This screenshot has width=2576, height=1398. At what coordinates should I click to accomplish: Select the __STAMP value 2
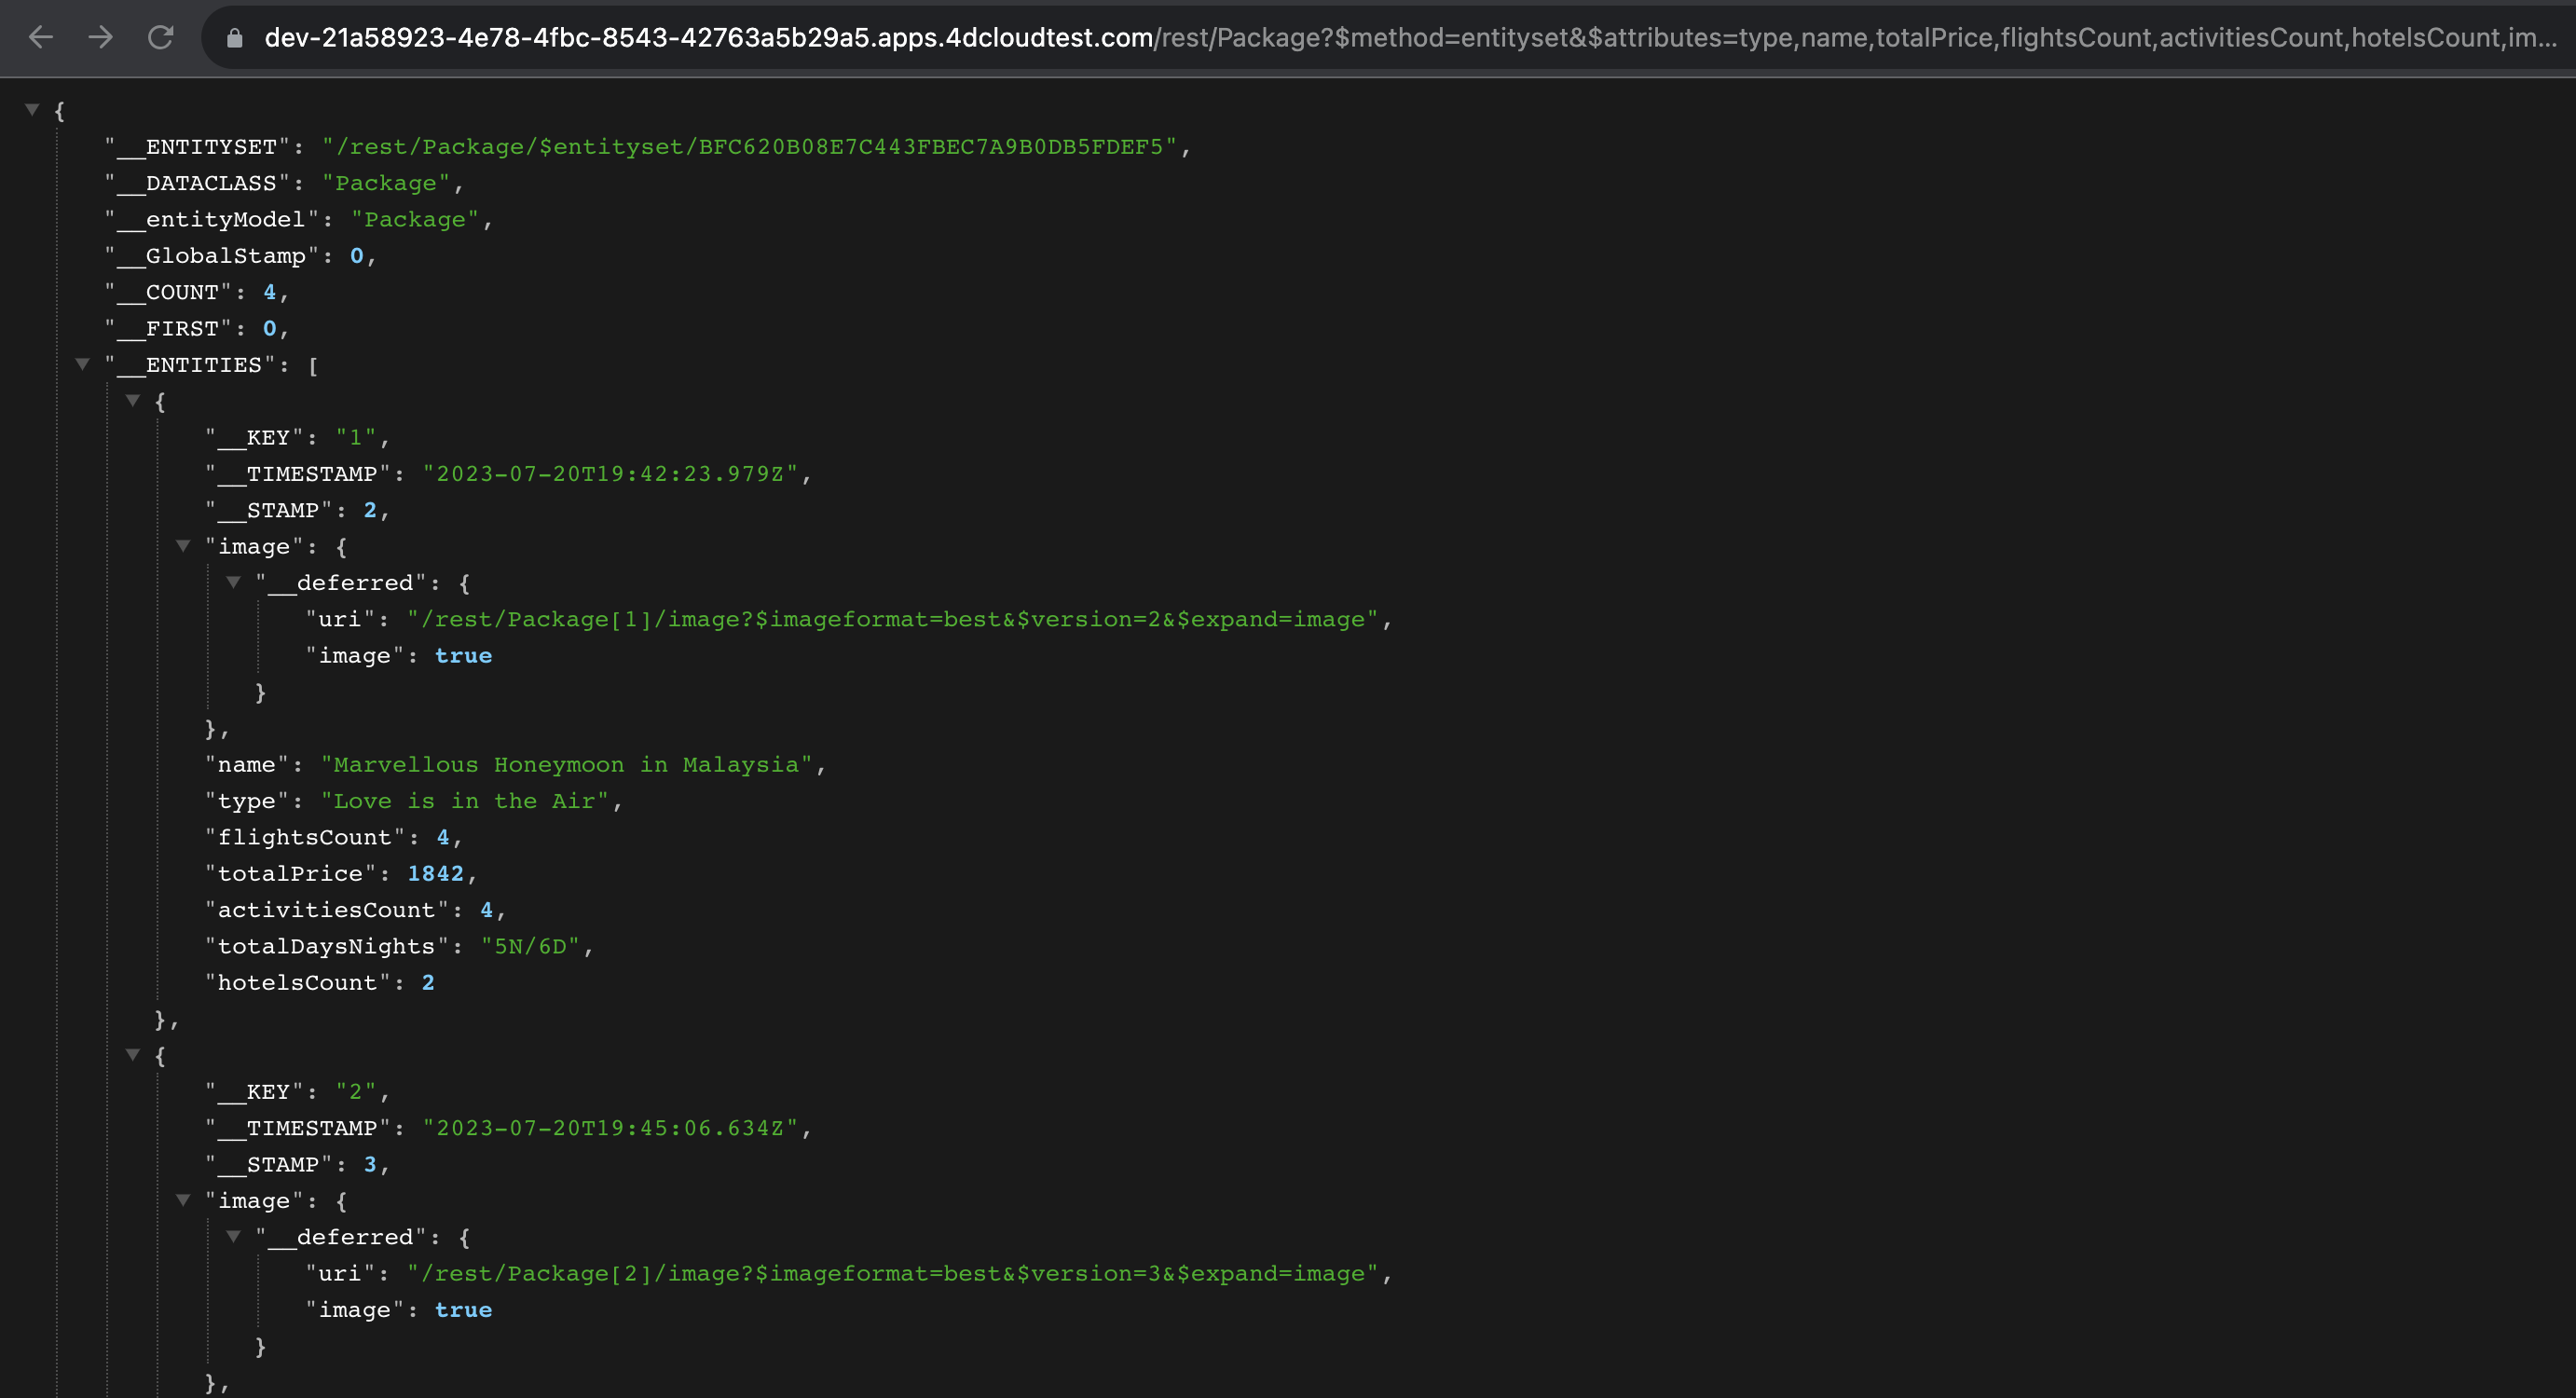370,510
